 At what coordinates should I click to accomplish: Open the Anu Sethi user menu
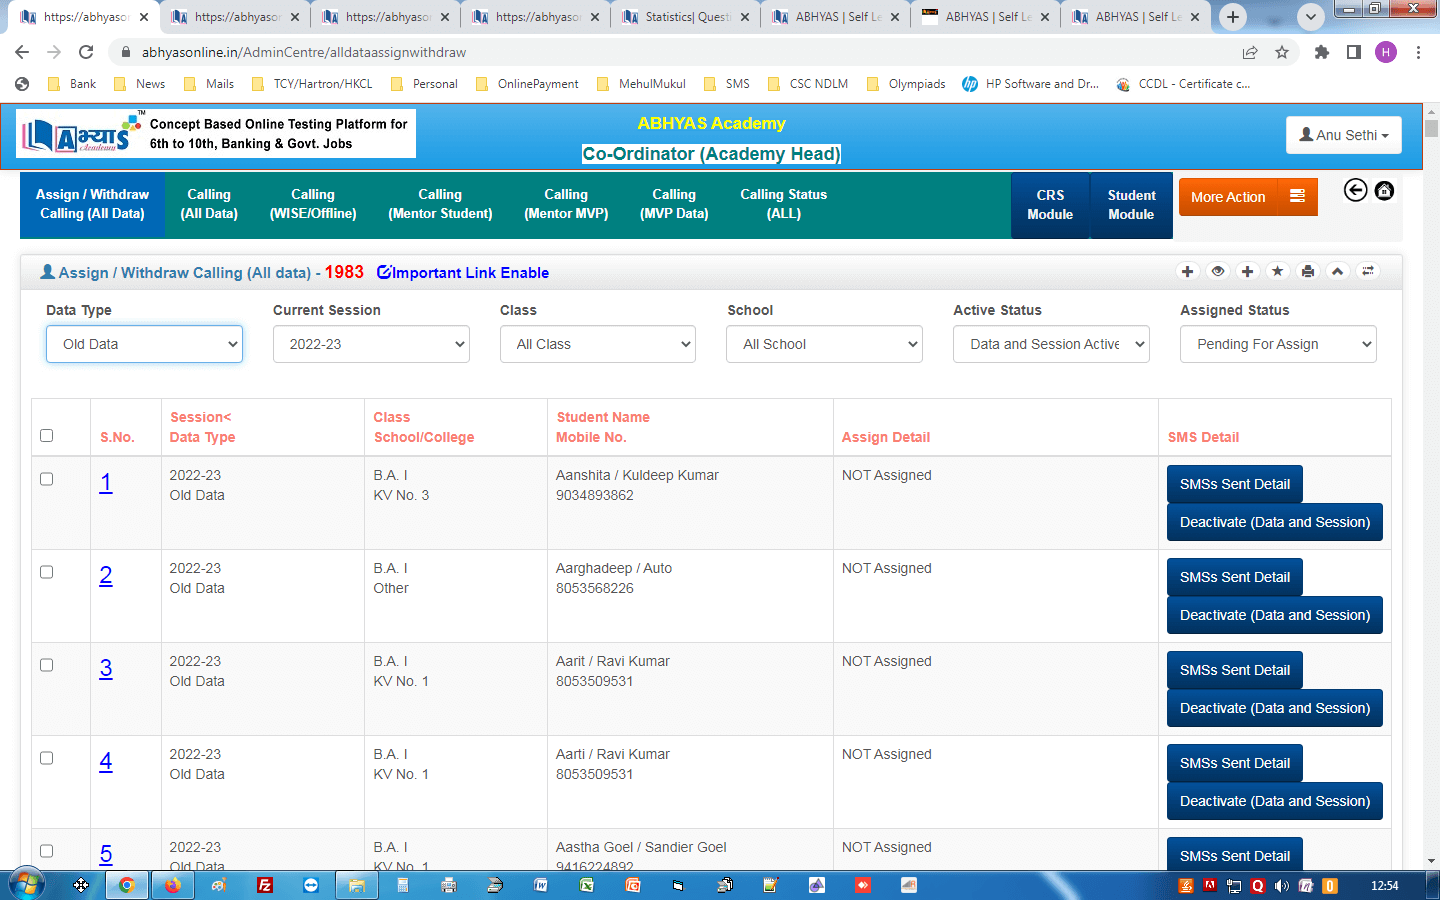1343,135
